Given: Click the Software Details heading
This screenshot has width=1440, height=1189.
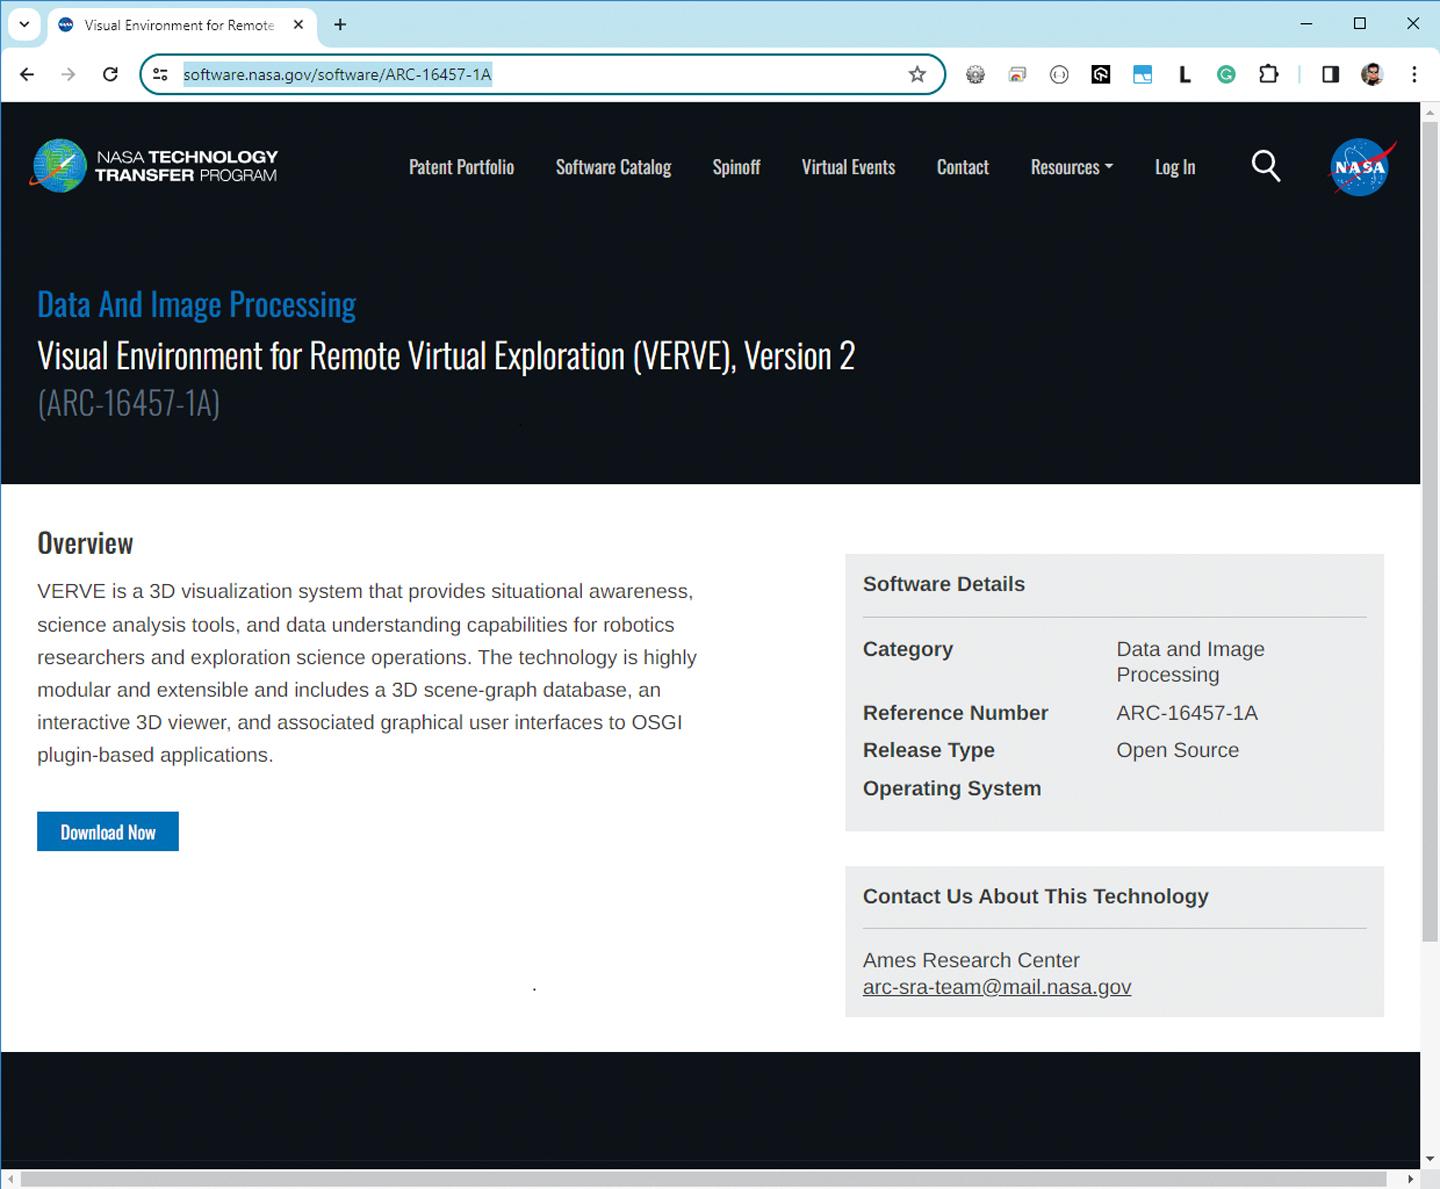Looking at the screenshot, I should click(x=944, y=584).
